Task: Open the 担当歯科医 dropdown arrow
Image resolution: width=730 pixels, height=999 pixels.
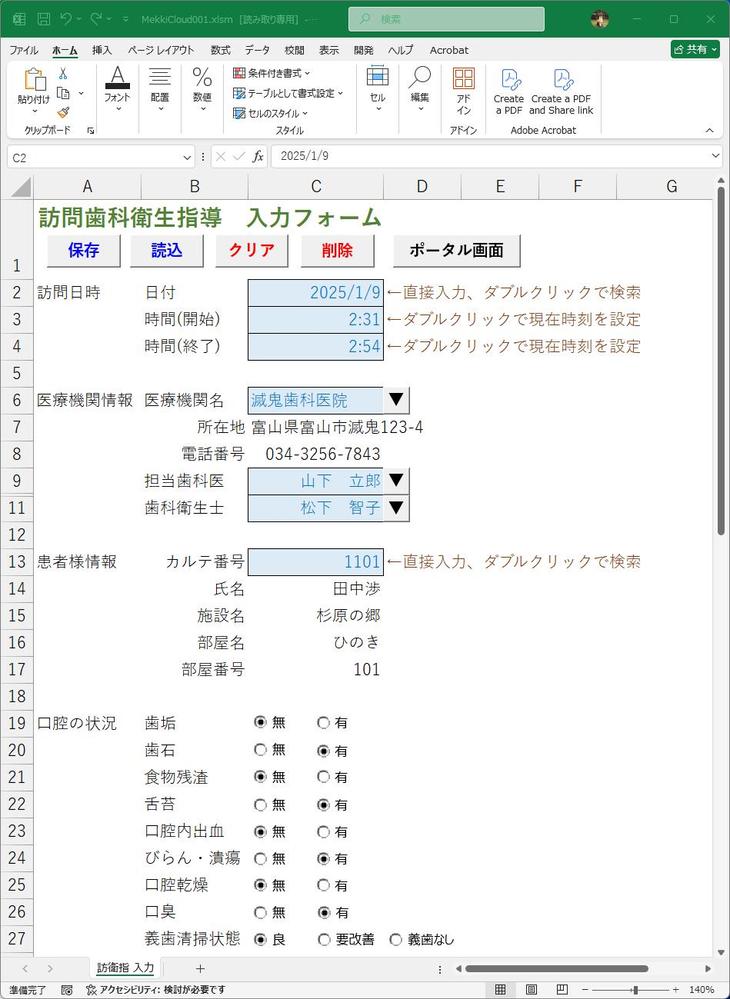Action: click(396, 480)
